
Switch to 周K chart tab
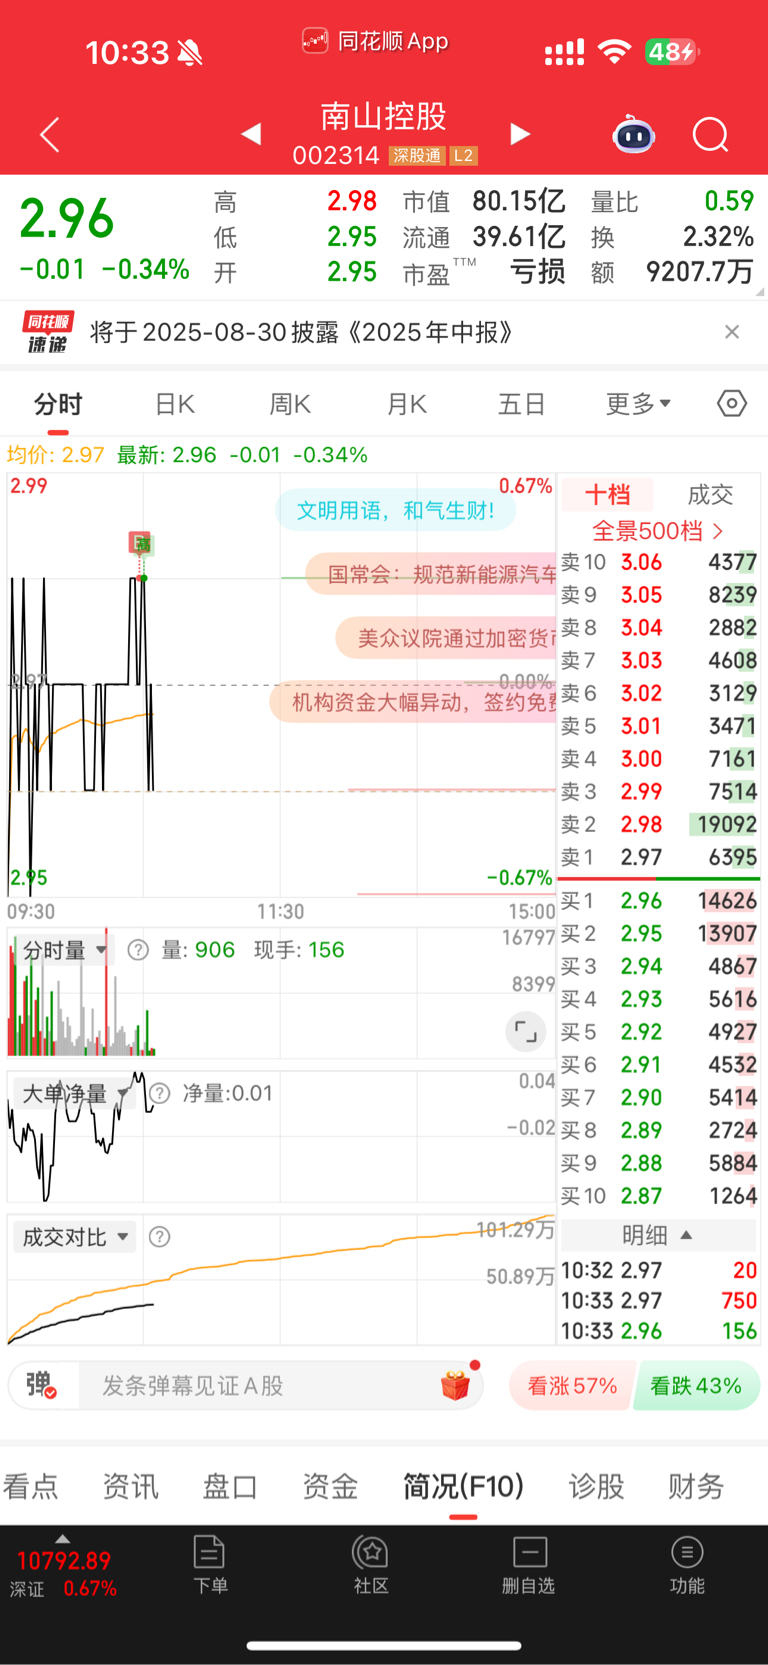click(290, 404)
